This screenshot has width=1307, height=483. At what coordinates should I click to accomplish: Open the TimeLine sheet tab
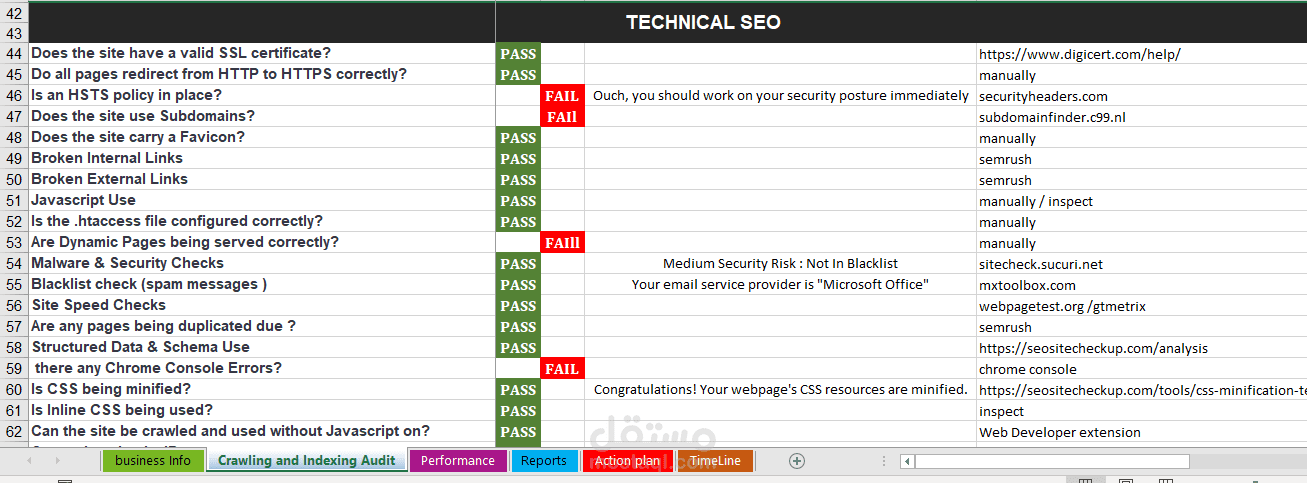tap(715, 461)
